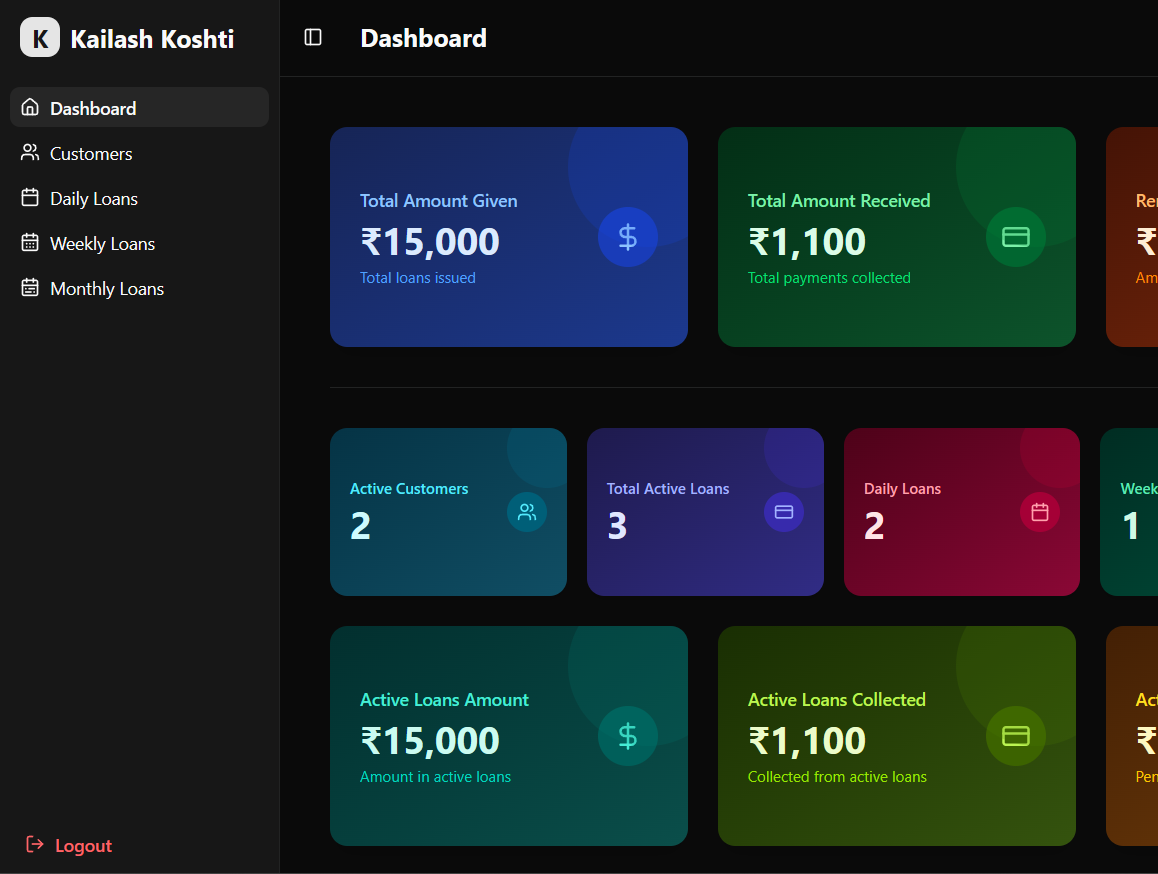
Task: Open the Dashboard menu item
Action: pos(140,108)
